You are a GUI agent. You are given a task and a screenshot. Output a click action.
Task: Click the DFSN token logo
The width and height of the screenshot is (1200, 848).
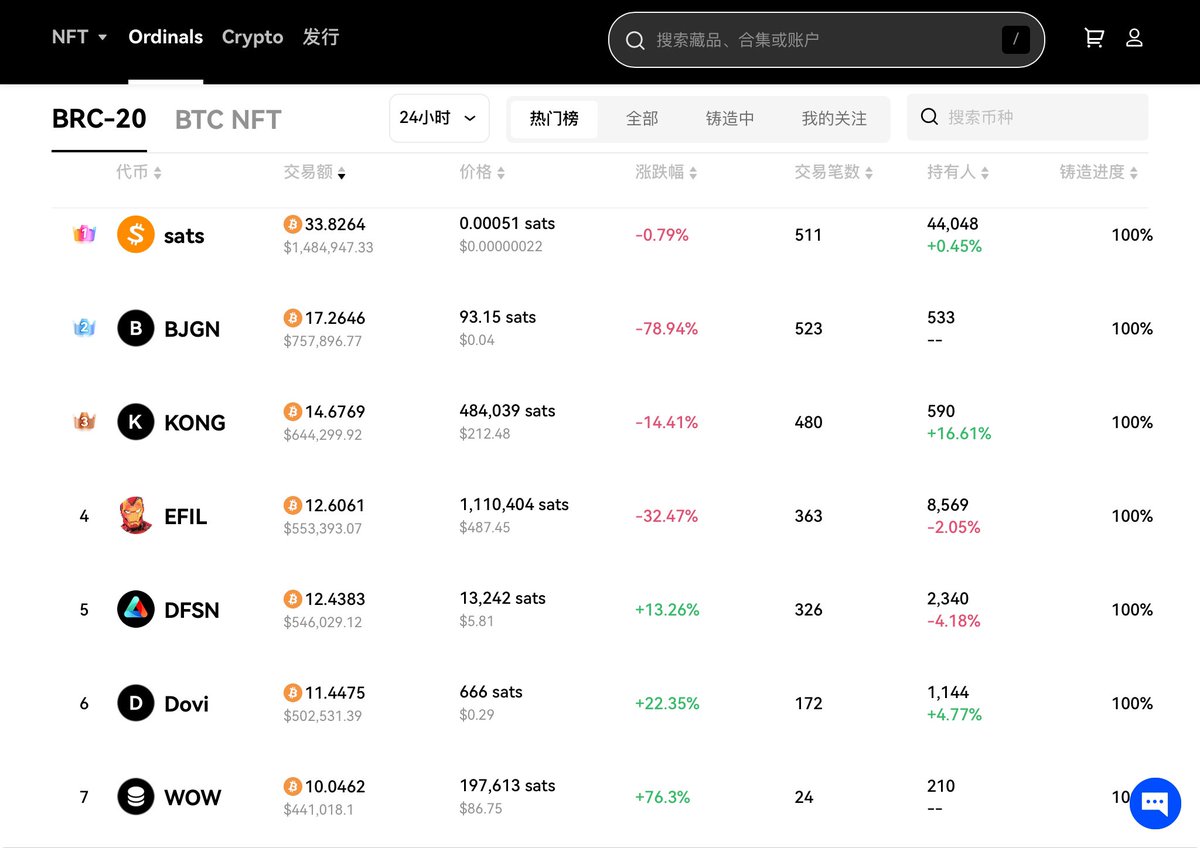(x=136, y=609)
